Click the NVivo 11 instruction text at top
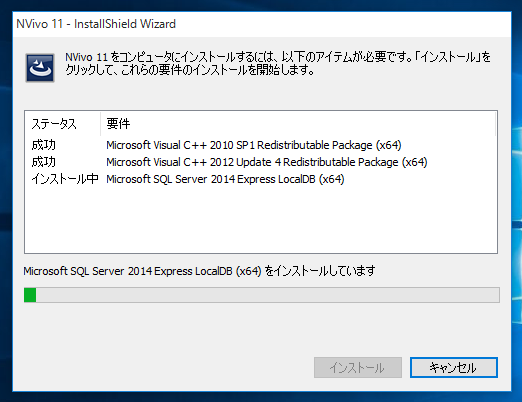 [x=278, y=64]
